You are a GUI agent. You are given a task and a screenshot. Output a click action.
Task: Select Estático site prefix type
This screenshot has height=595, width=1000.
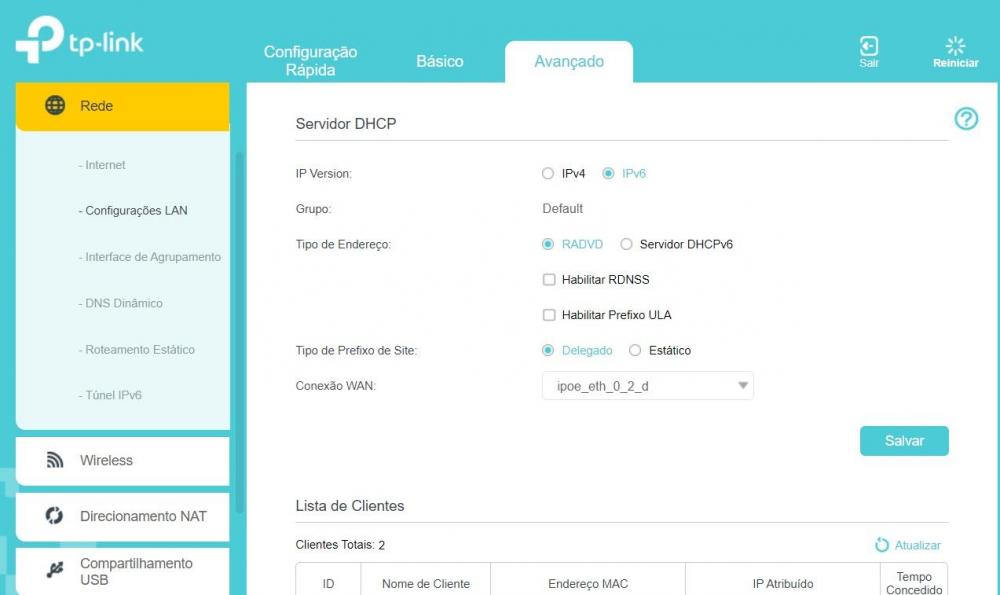tap(635, 351)
